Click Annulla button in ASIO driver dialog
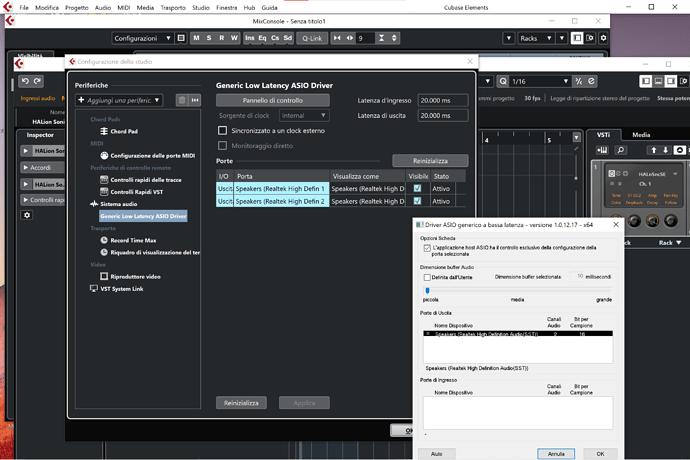 coord(556,454)
